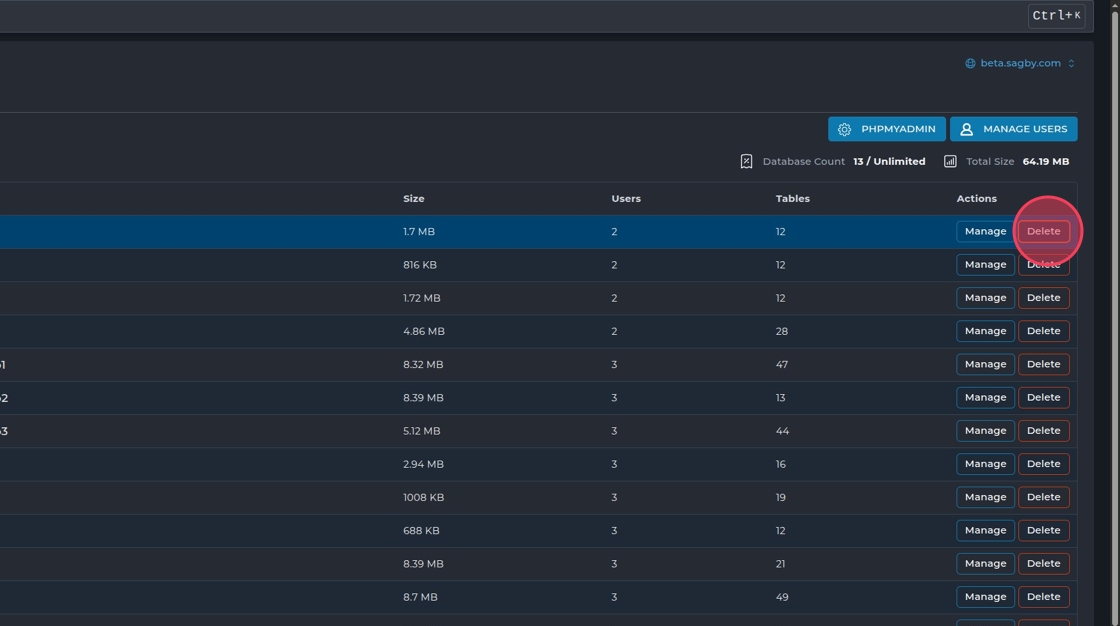Click the Total Size chart icon

click(950, 161)
